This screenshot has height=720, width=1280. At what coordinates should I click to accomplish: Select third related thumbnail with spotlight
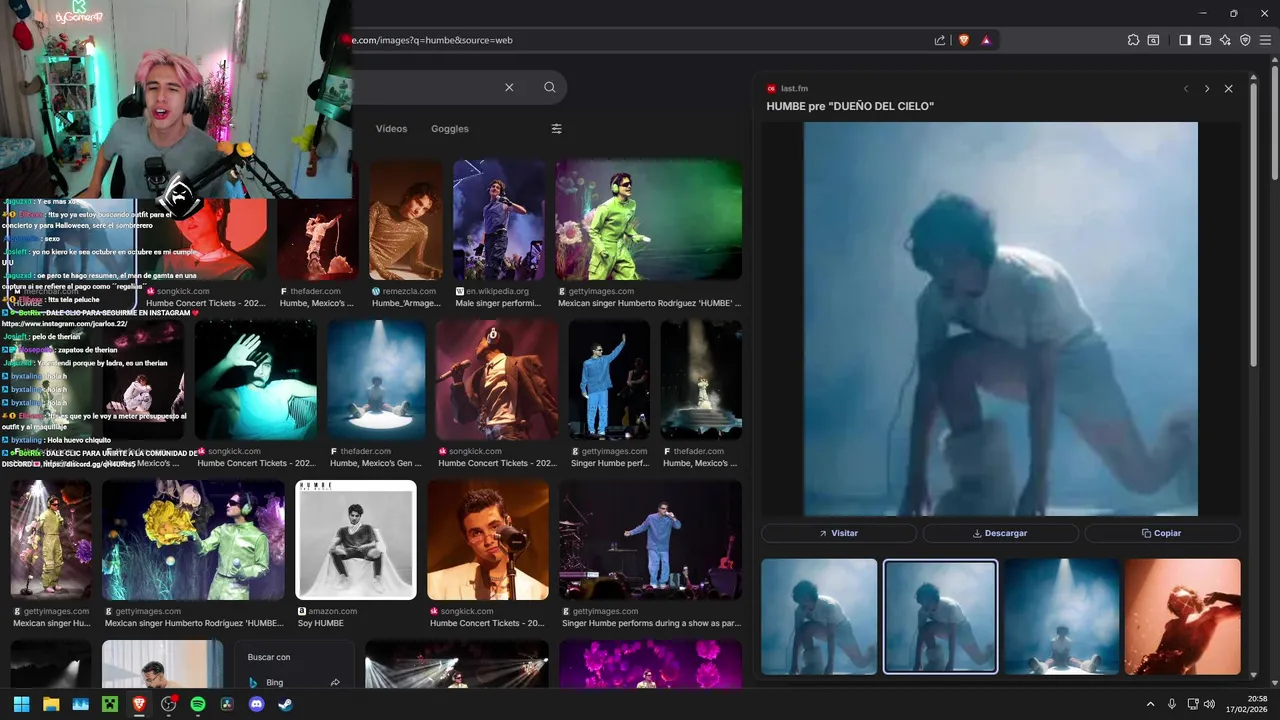1062,616
